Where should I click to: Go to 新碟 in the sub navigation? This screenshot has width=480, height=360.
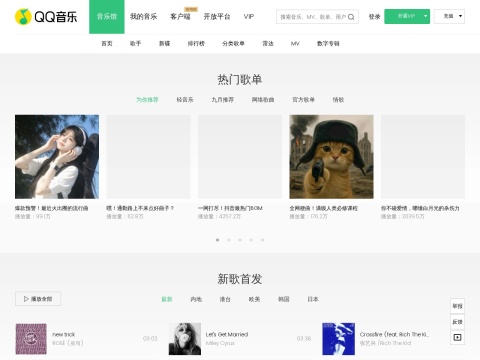164,43
